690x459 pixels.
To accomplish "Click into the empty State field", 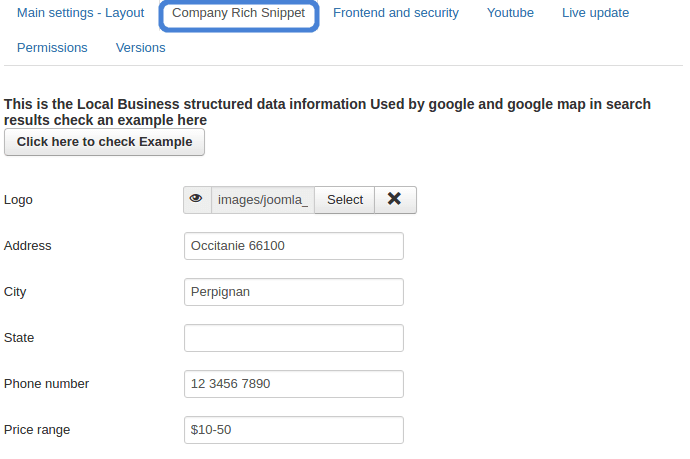I will click(x=293, y=338).
